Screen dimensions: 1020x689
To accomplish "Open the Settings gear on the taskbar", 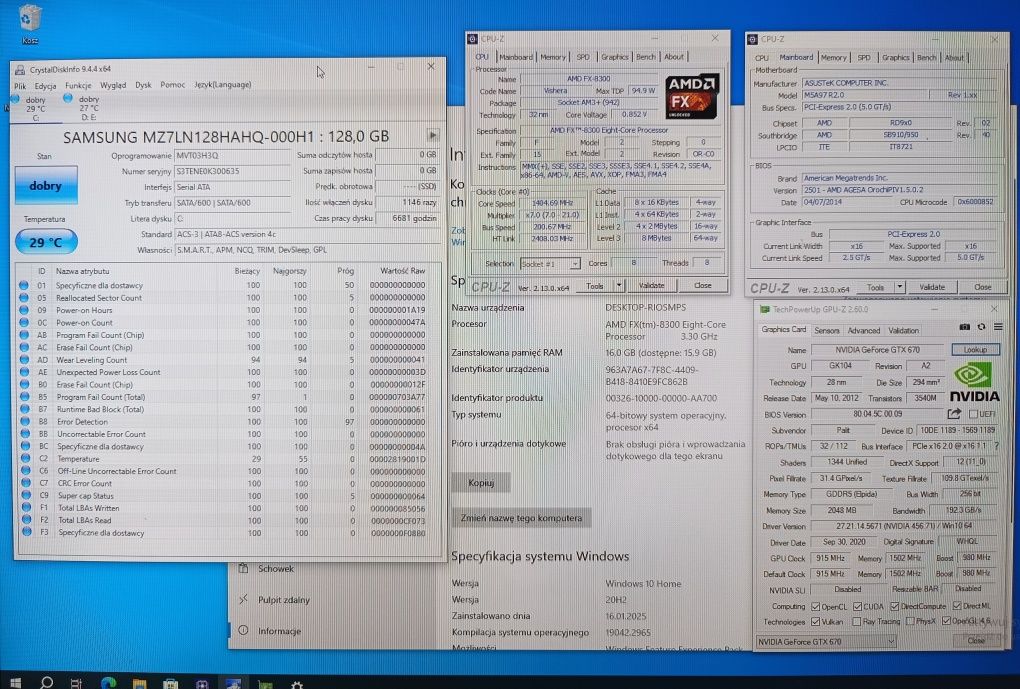I will [x=297, y=684].
